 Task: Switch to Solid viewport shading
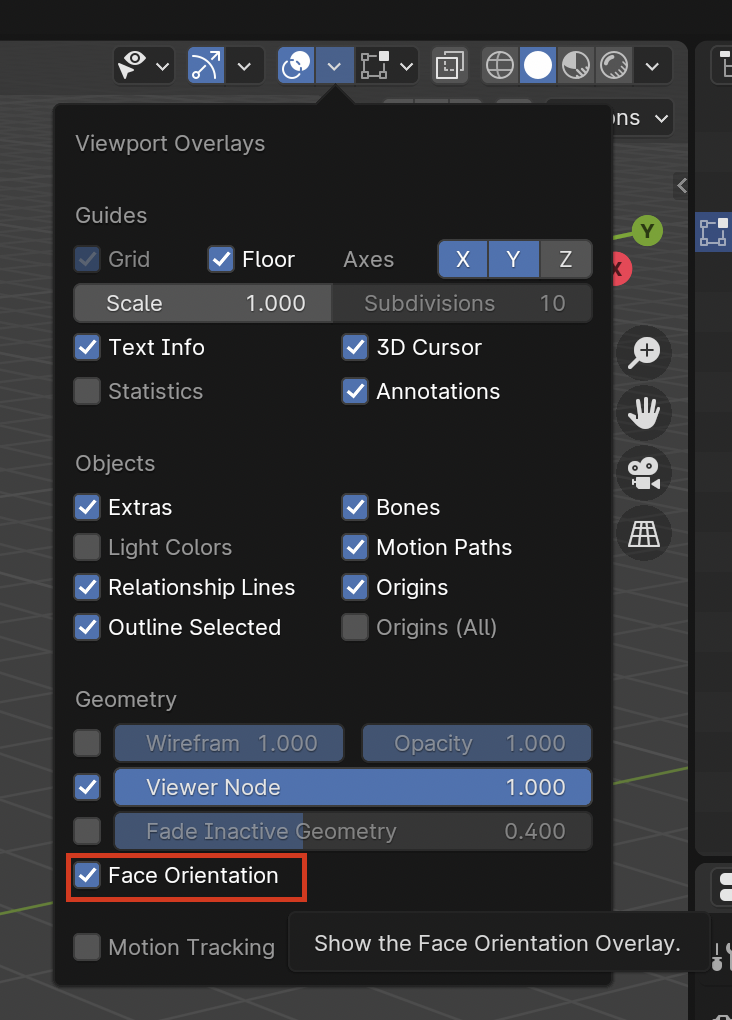pyautogui.click(x=538, y=67)
